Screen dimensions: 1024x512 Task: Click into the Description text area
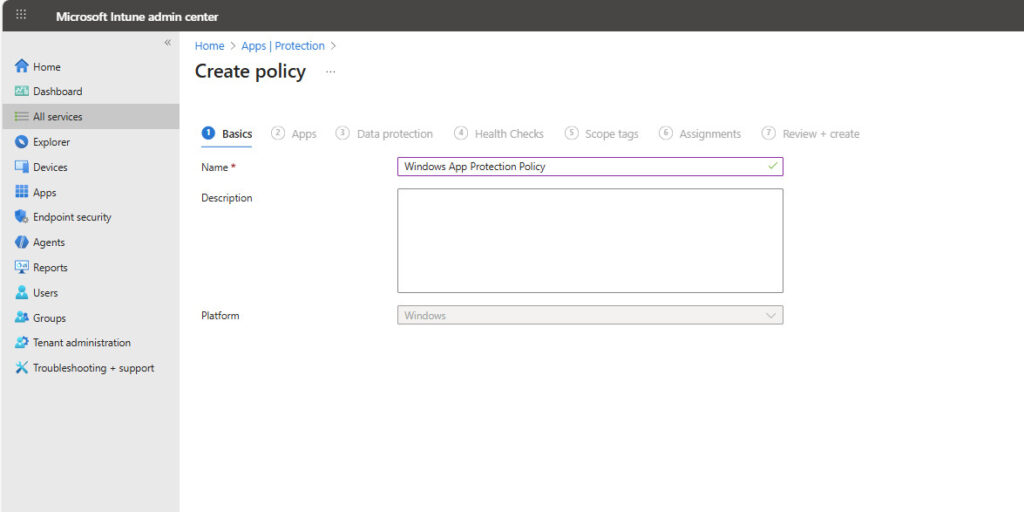pos(590,240)
